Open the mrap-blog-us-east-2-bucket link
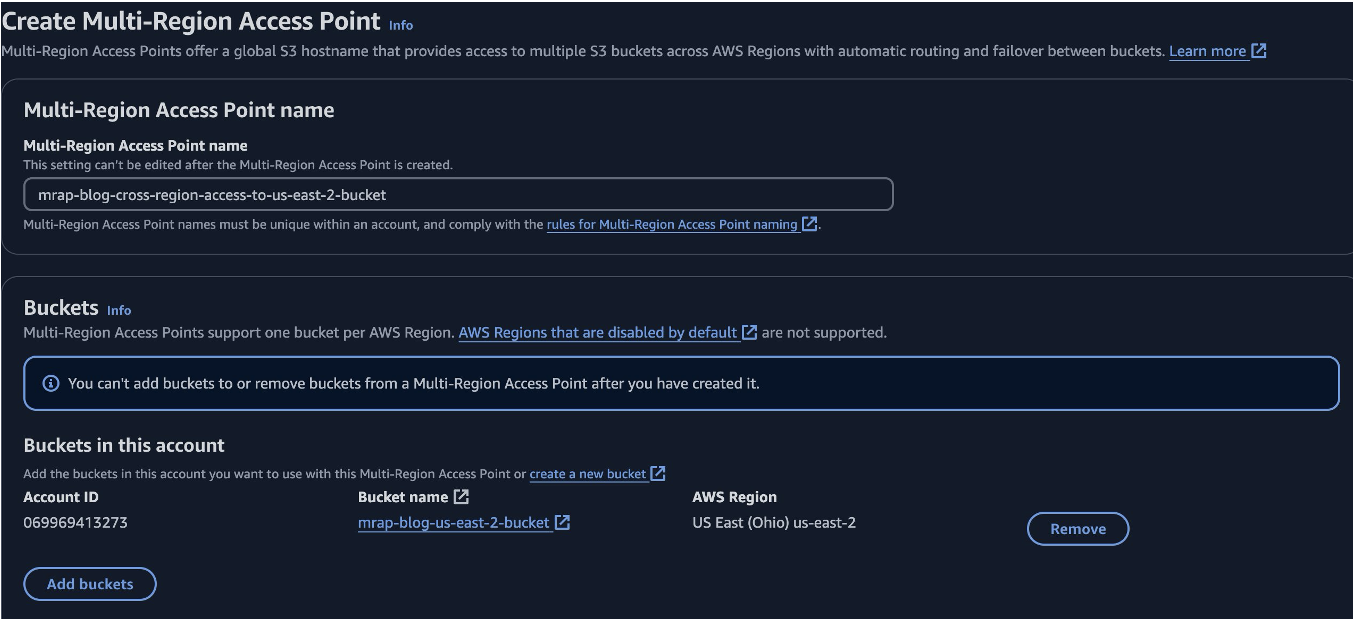Viewport: 1353px width, 619px height. click(x=452, y=522)
